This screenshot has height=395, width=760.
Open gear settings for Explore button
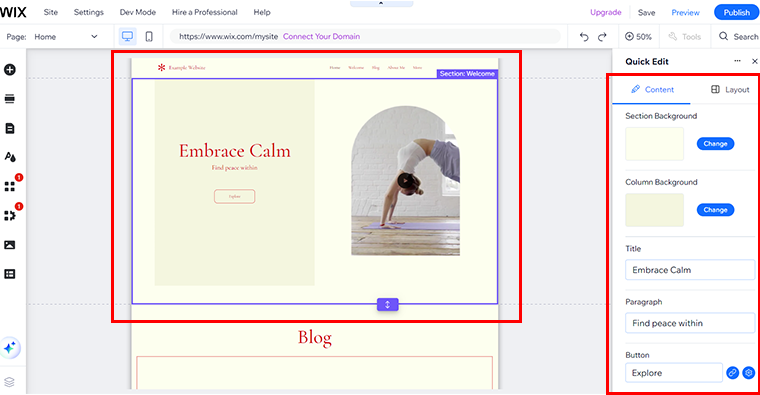749,373
